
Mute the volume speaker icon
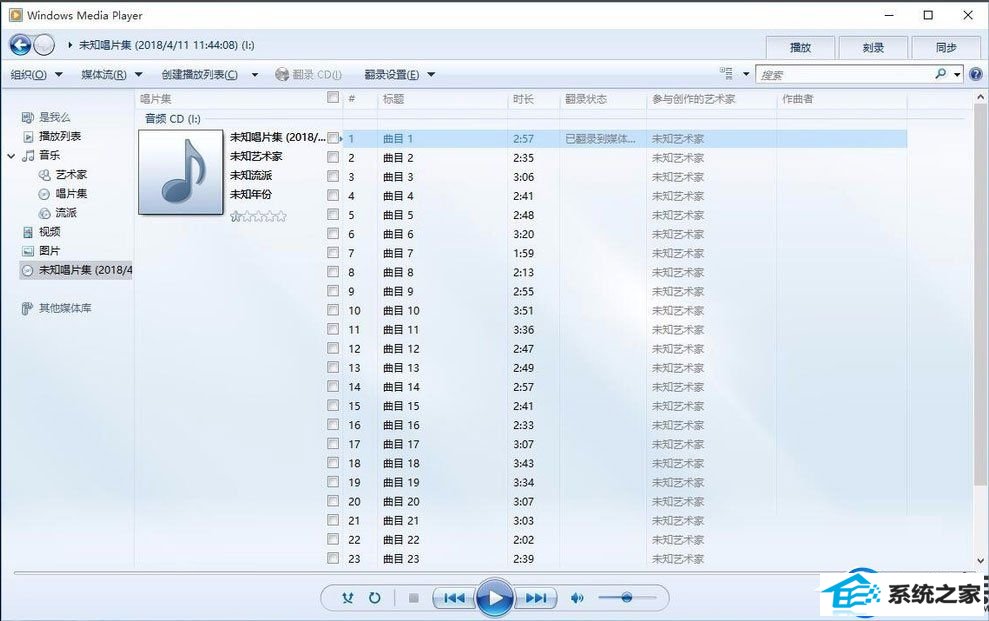coord(576,598)
